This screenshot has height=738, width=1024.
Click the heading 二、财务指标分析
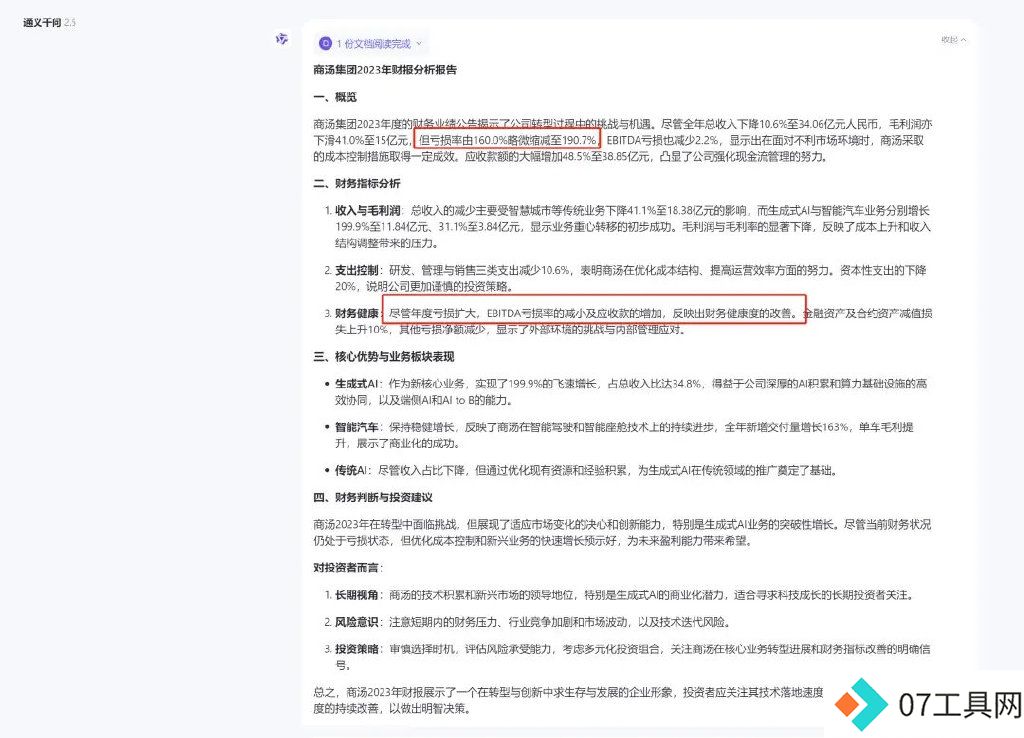[x=357, y=184]
